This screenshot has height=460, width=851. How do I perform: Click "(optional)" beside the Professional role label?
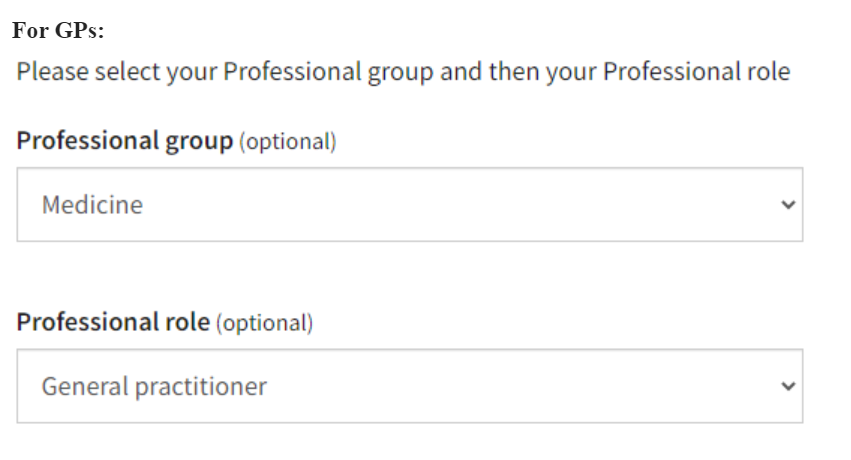262,324
